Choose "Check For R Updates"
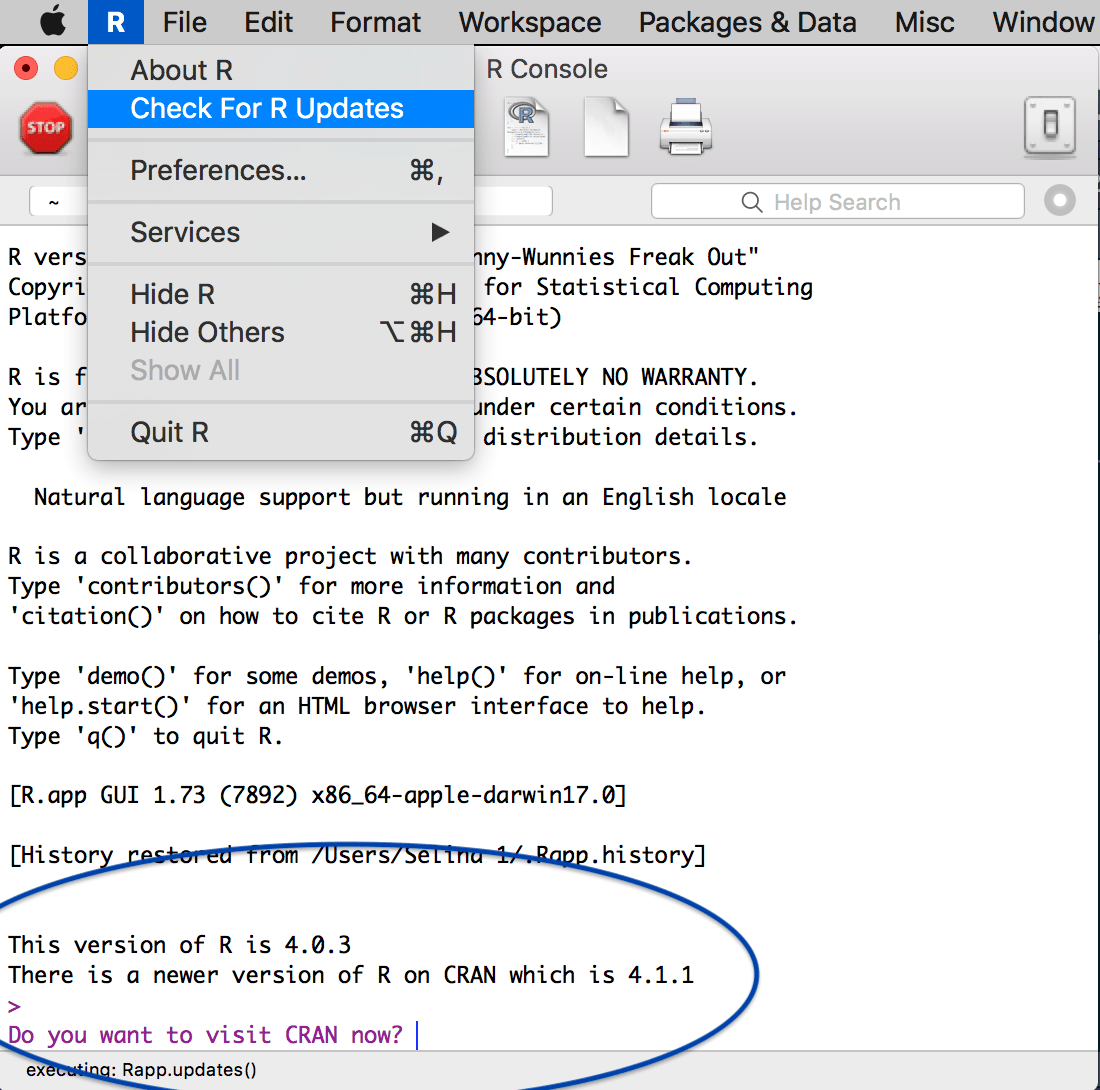The width and height of the screenshot is (1100, 1090). pyautogui.click(x=247, y=109)
